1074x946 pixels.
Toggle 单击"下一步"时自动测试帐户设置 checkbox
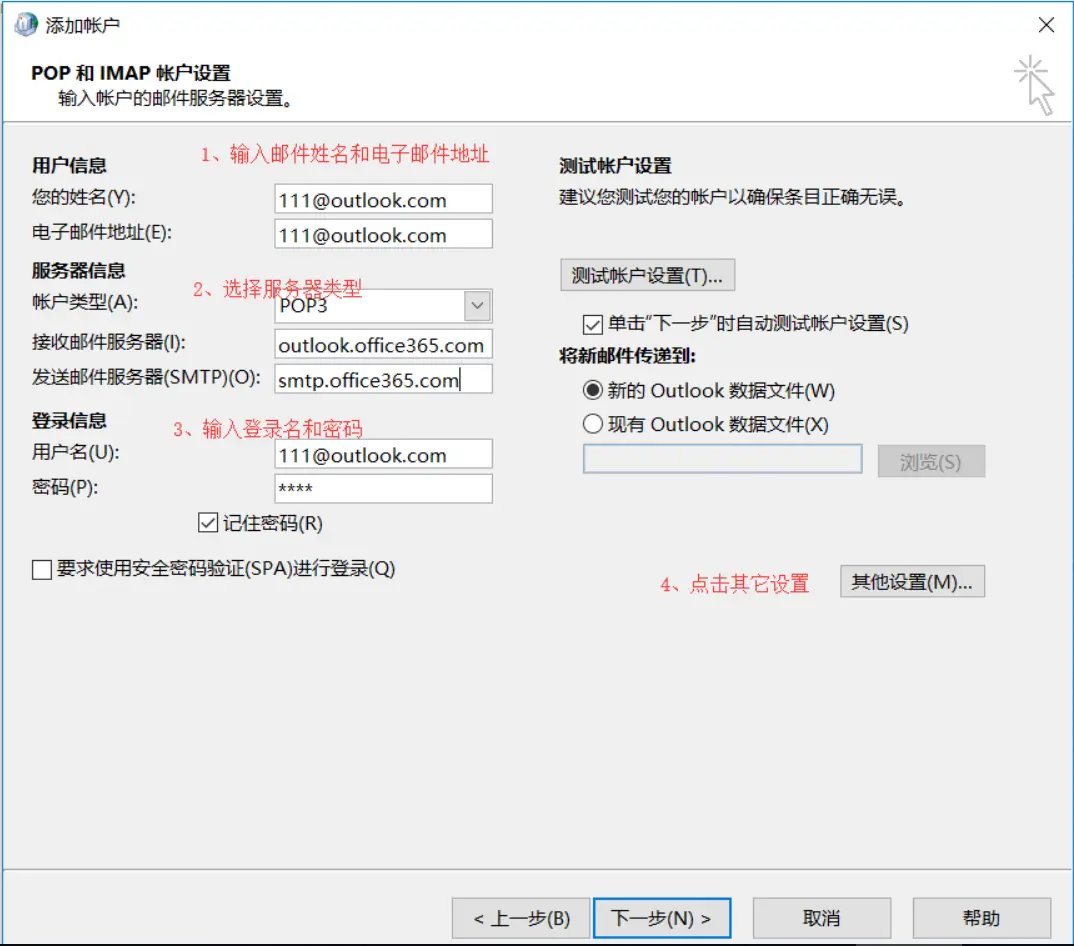click(x=592, y=324)
